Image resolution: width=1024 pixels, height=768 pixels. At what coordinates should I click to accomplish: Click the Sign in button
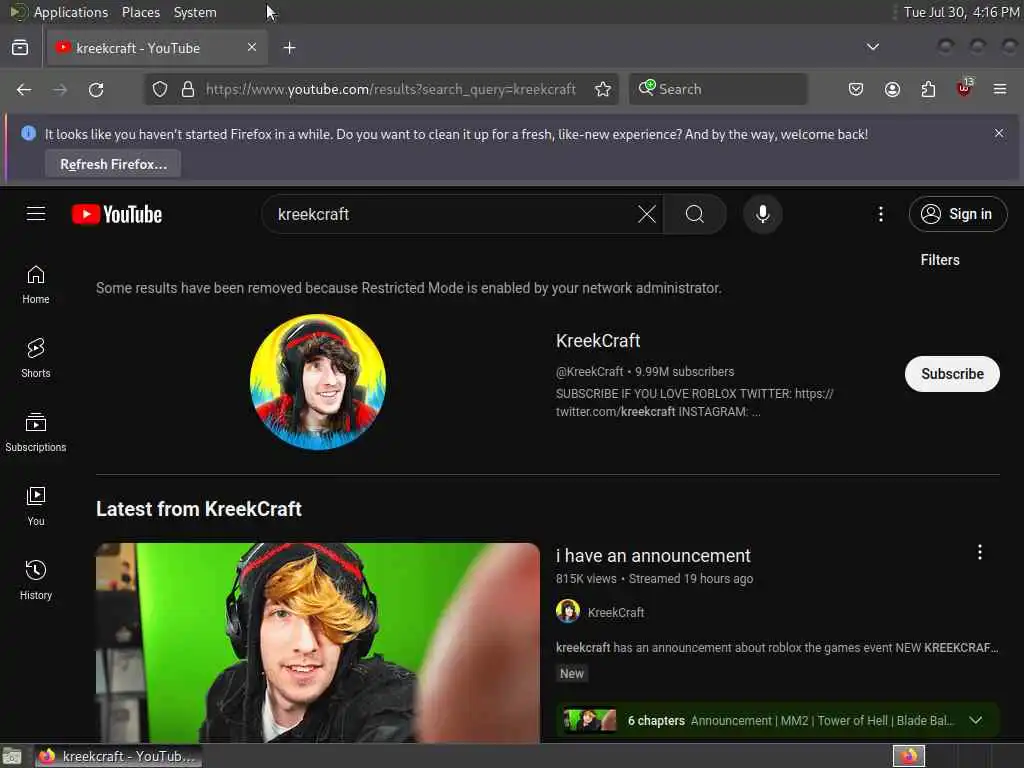957,214
